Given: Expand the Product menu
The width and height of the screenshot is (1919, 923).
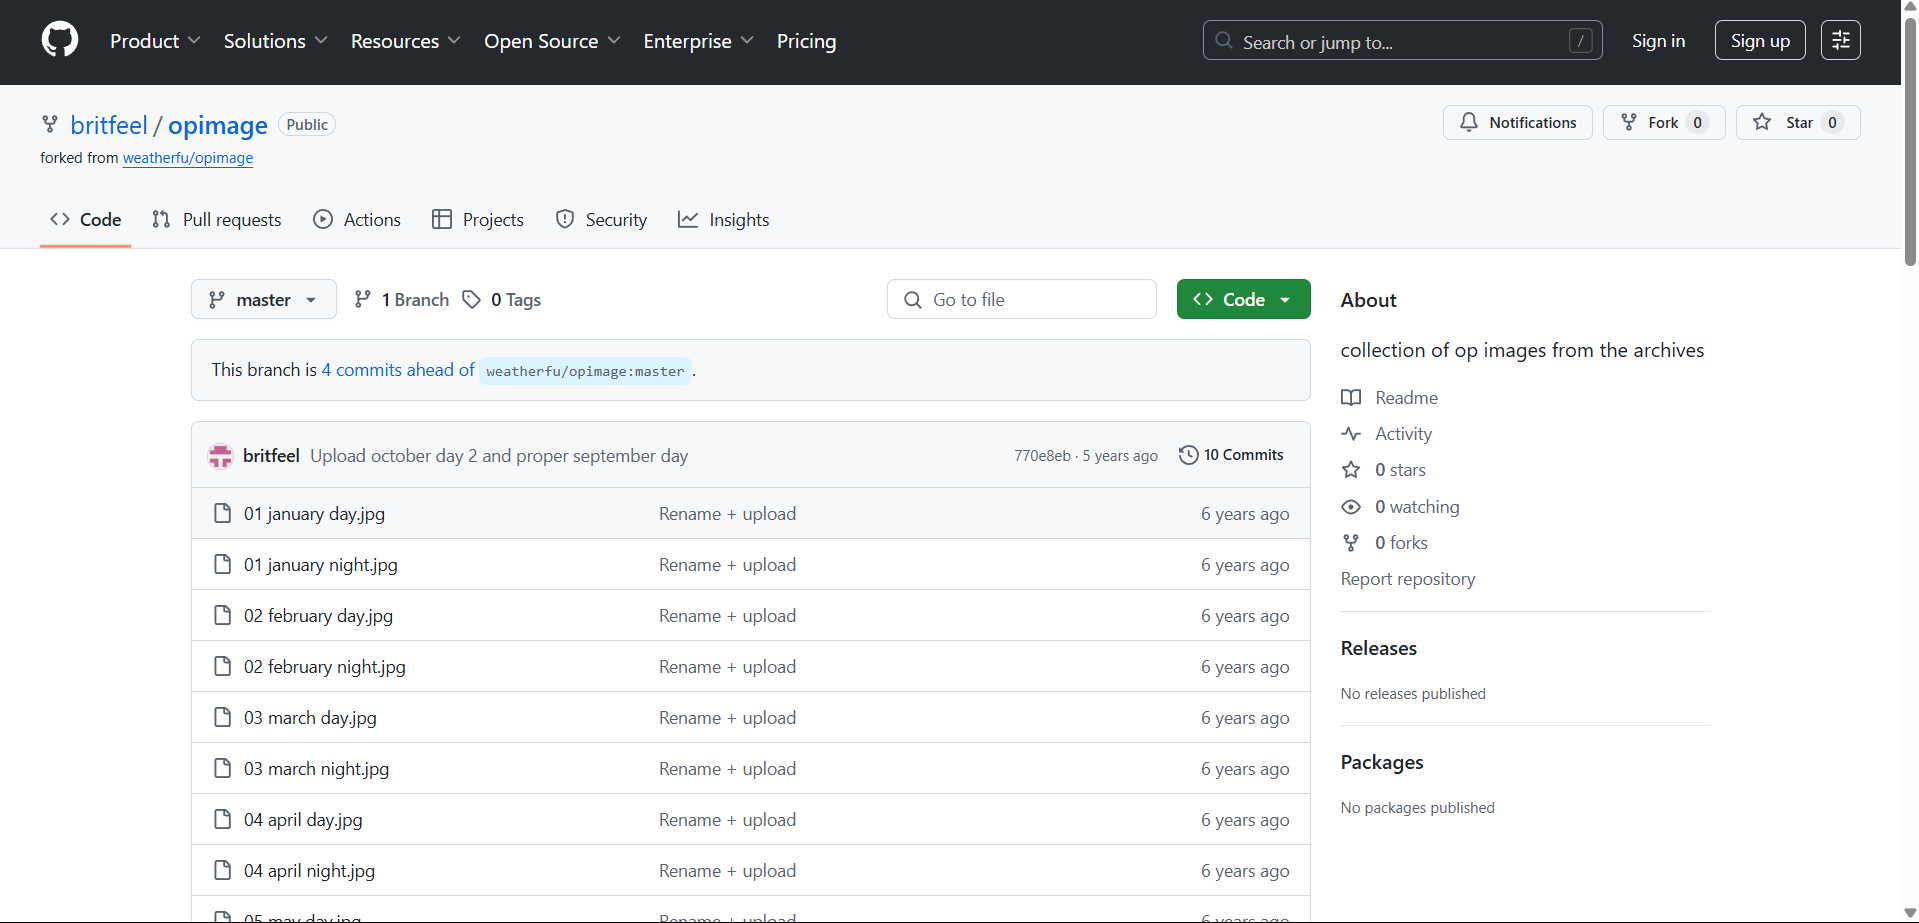Looking at the screenshot, I should (155, 41).
